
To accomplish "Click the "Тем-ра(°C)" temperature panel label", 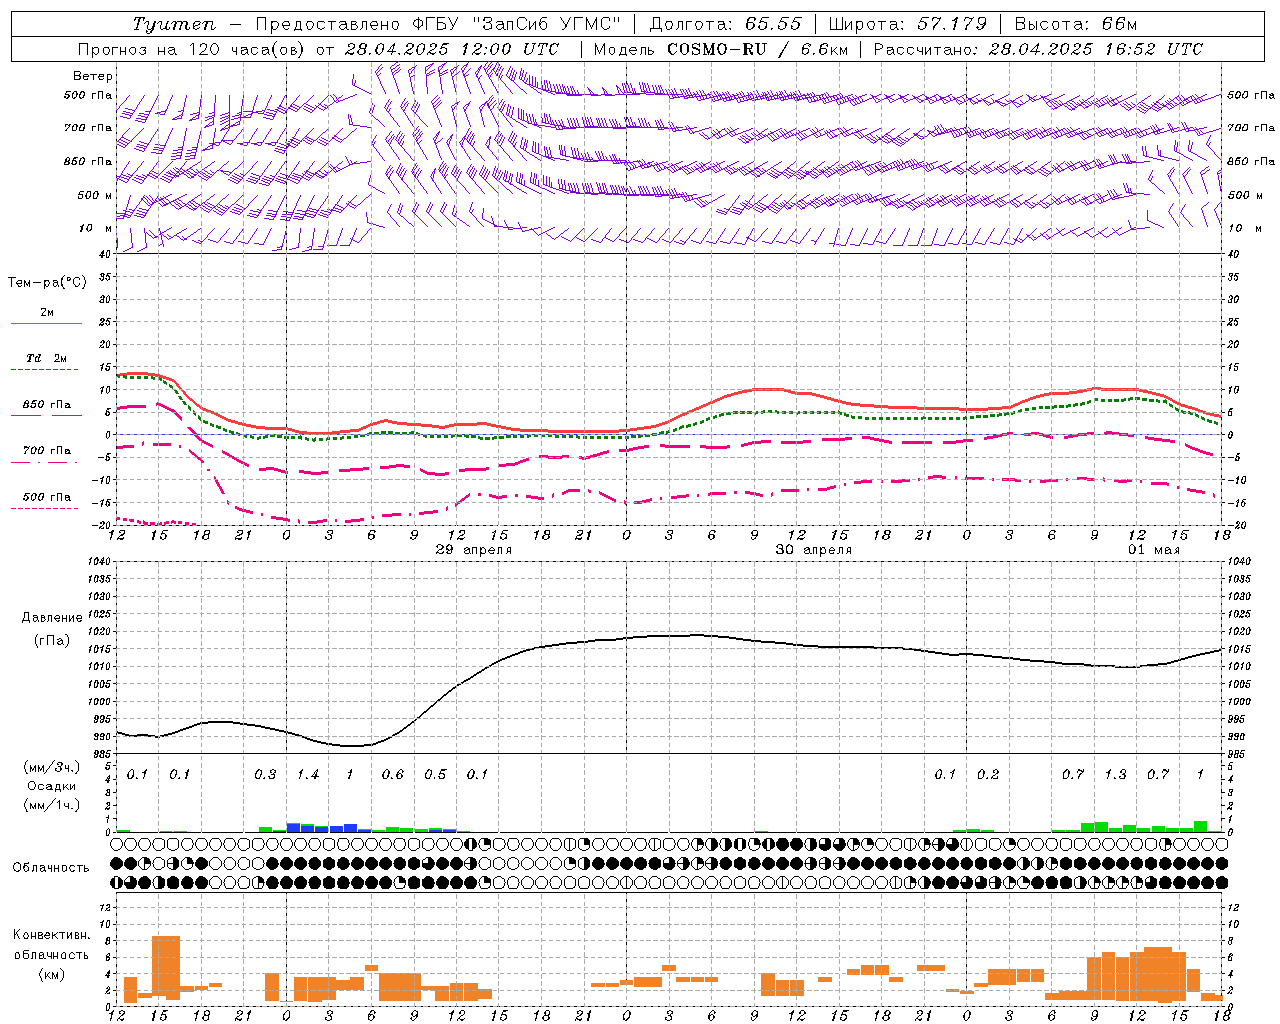I will (x=47, y=282).
